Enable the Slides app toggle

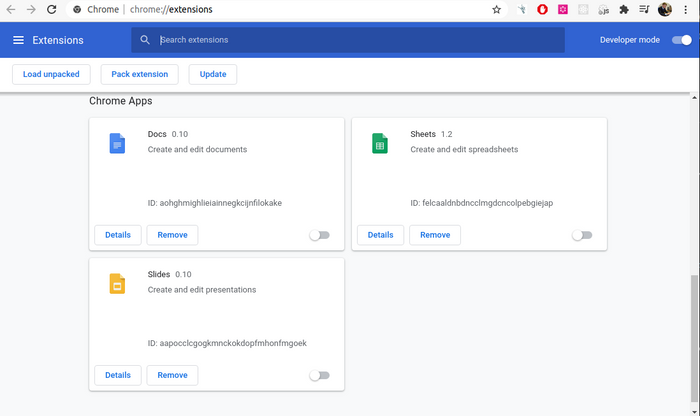[x=320, y=375]
